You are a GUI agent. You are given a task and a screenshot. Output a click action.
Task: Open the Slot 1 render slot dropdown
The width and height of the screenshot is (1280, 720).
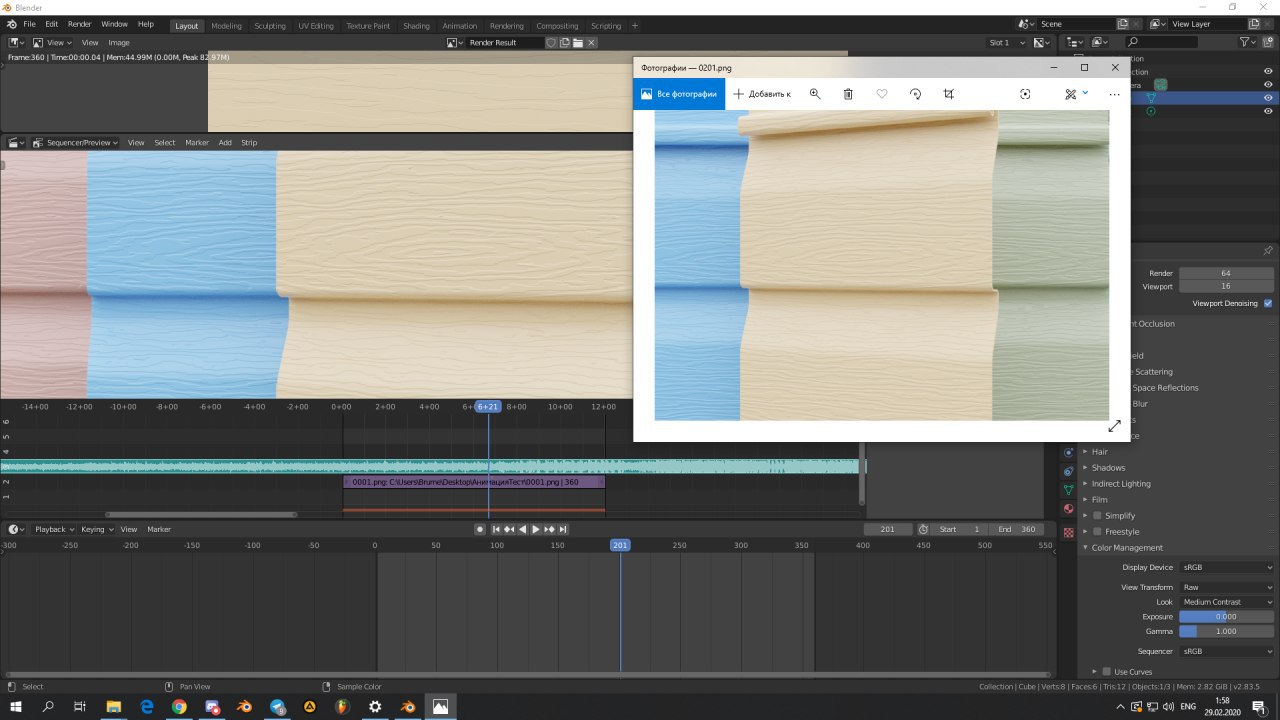[x=1007, y=43]
